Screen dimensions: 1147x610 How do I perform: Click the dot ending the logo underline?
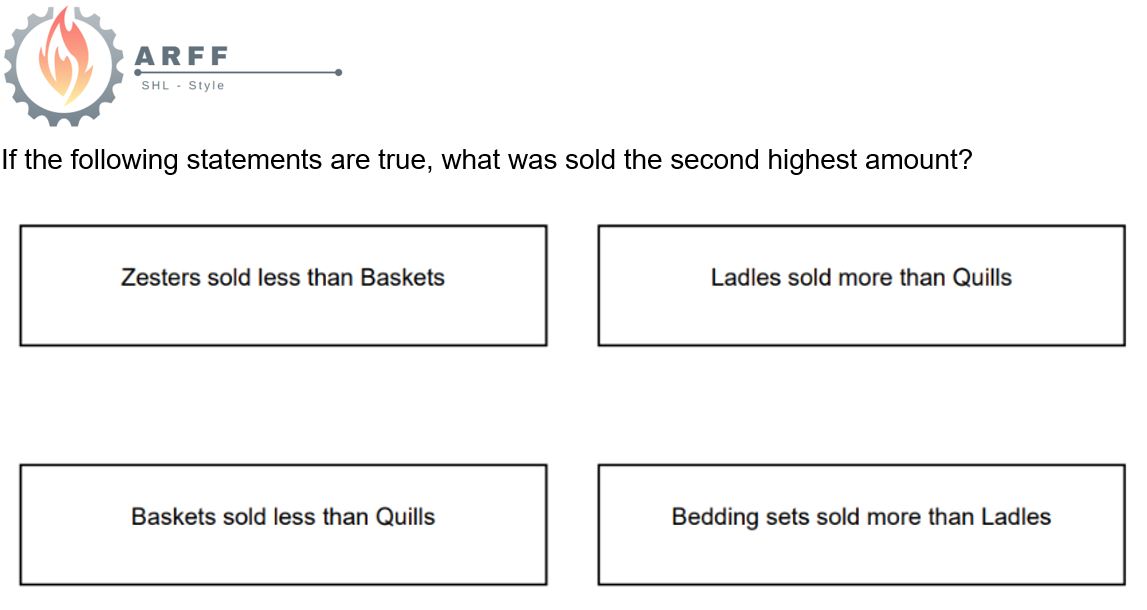(338, 72)
